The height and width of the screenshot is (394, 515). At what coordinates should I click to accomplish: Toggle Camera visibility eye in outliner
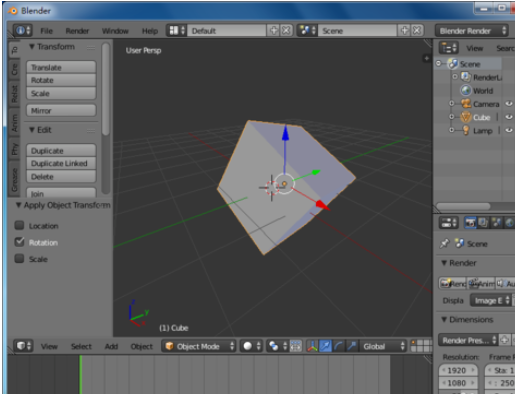[x=509, y=104]
